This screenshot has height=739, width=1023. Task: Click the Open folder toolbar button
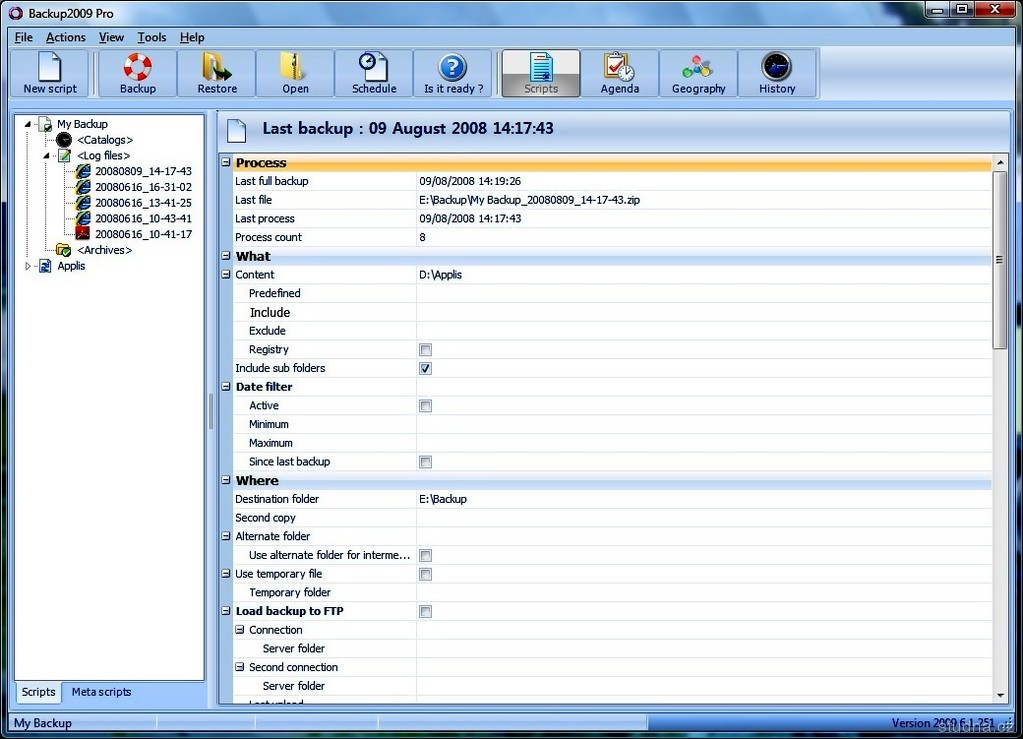tap(295, 73)
